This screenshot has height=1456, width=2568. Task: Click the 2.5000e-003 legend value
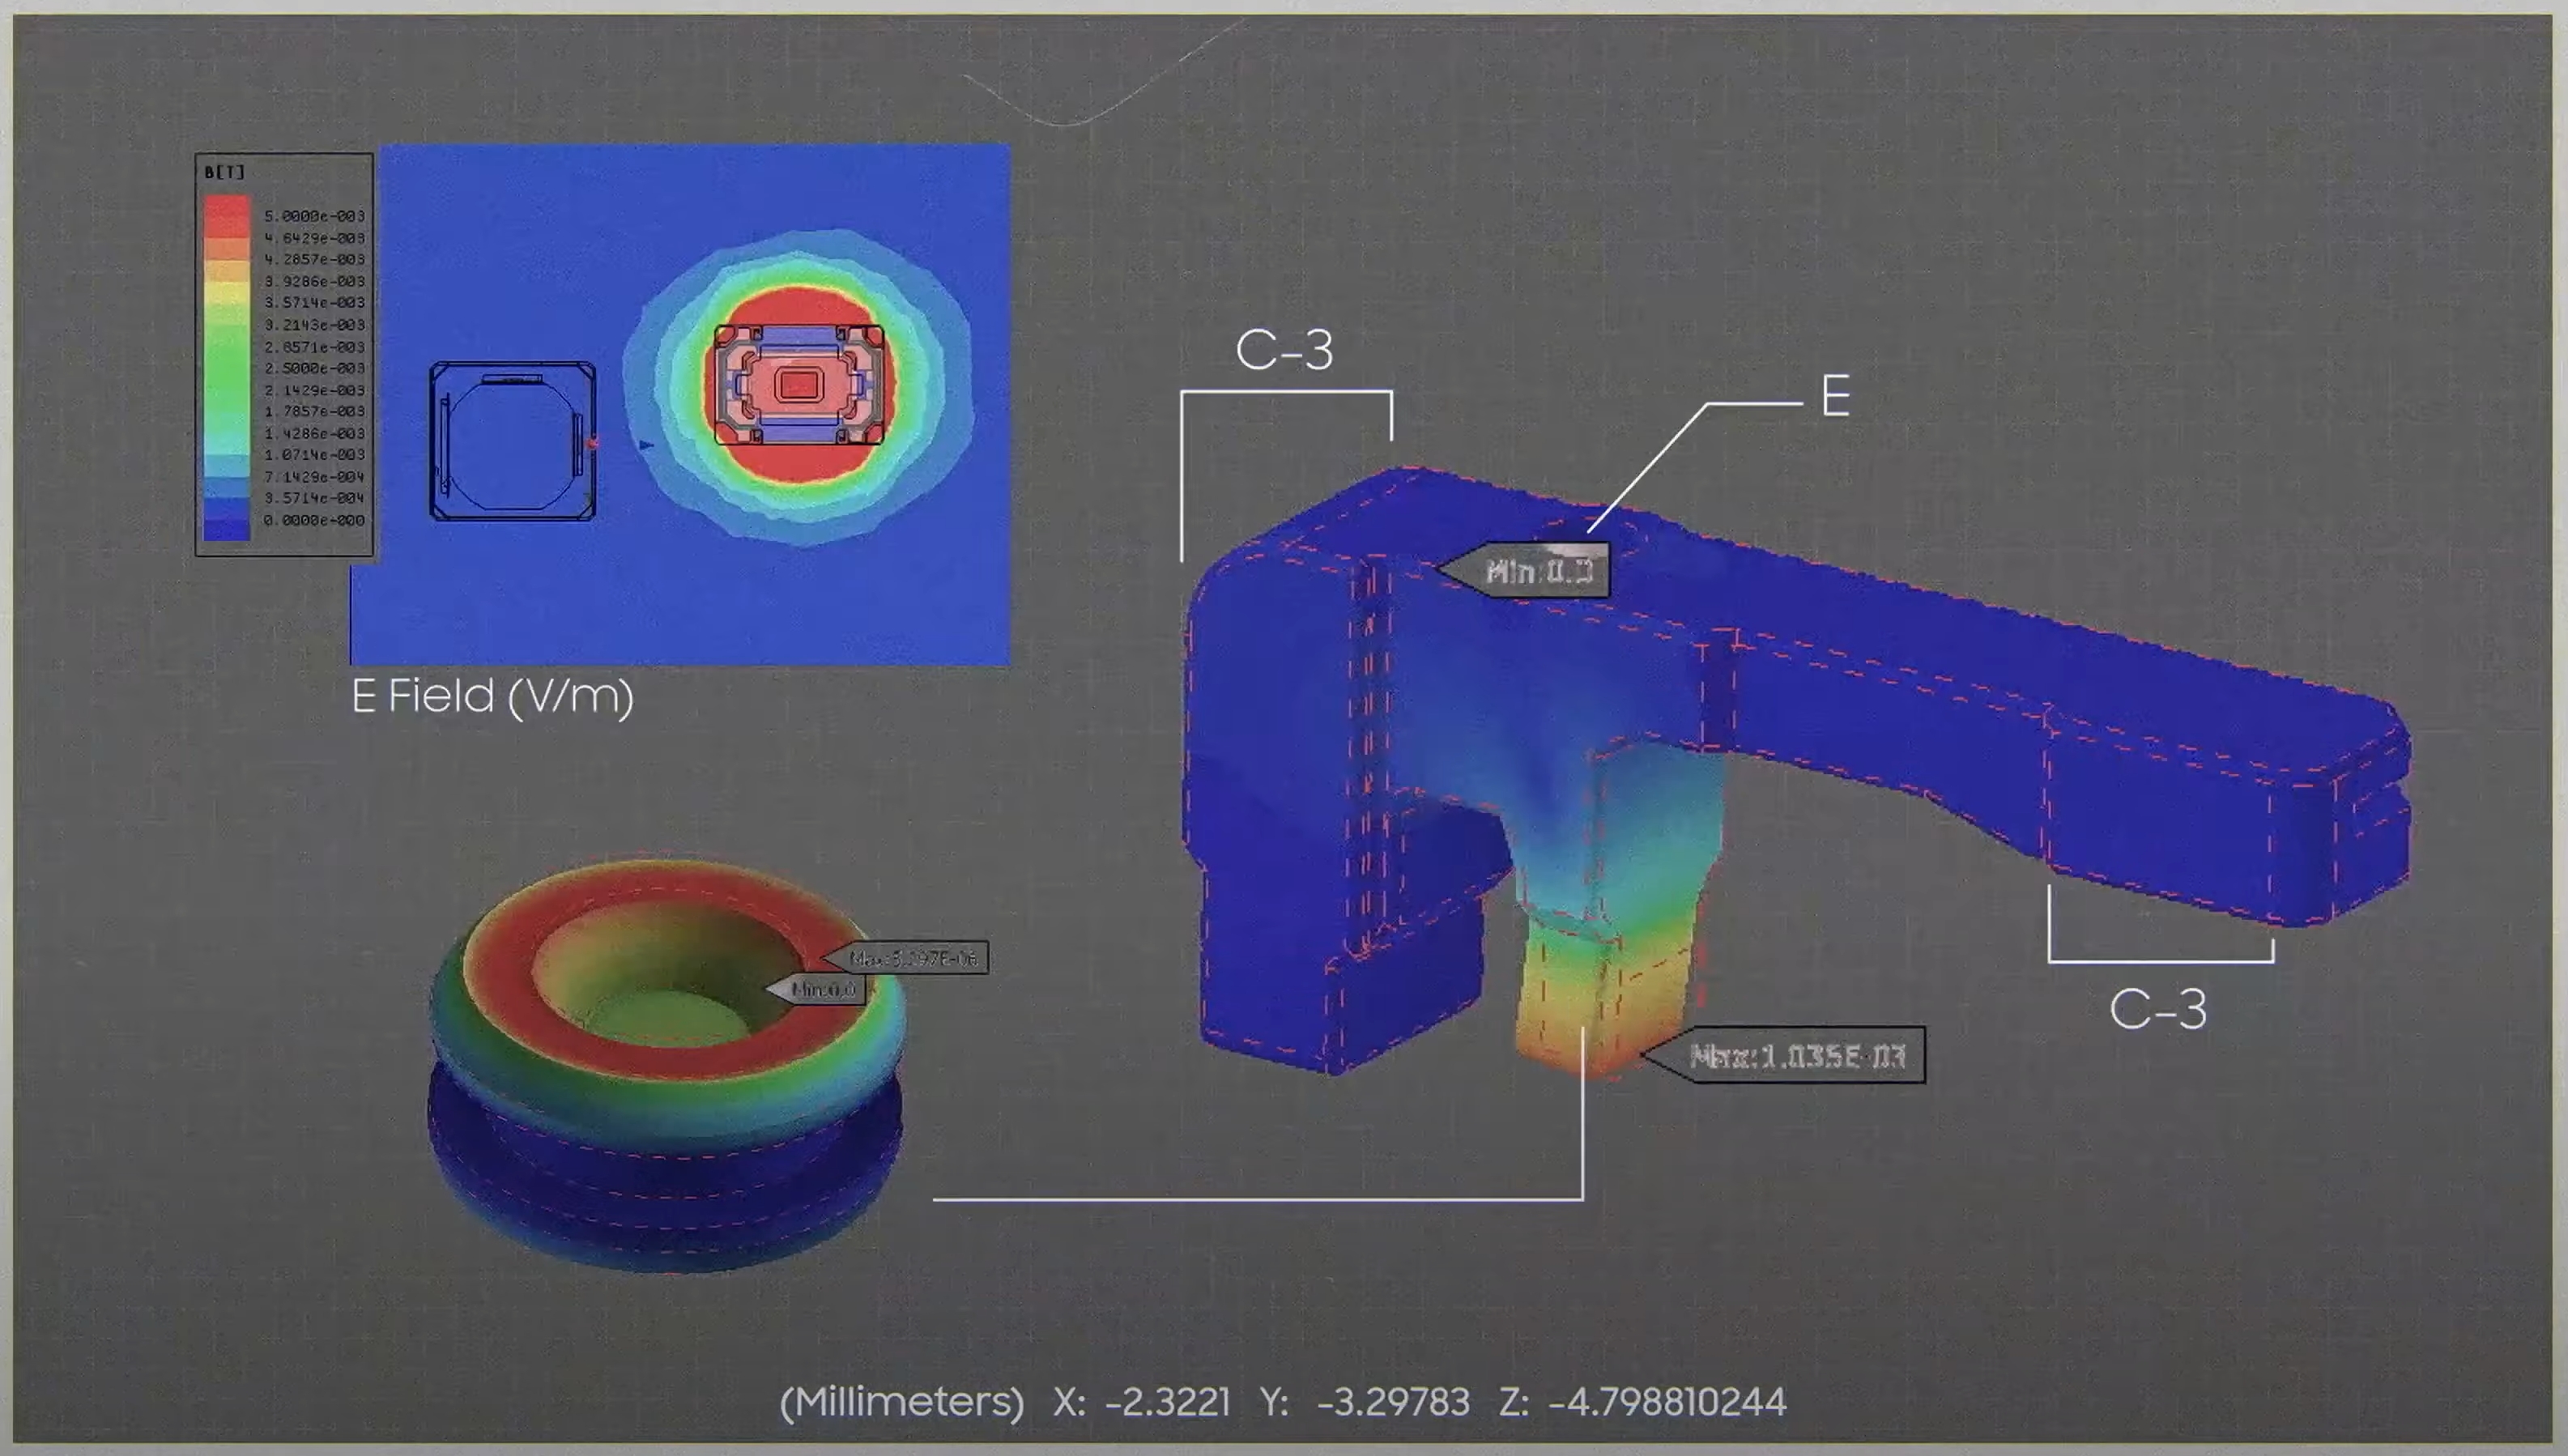click(314, 368)
